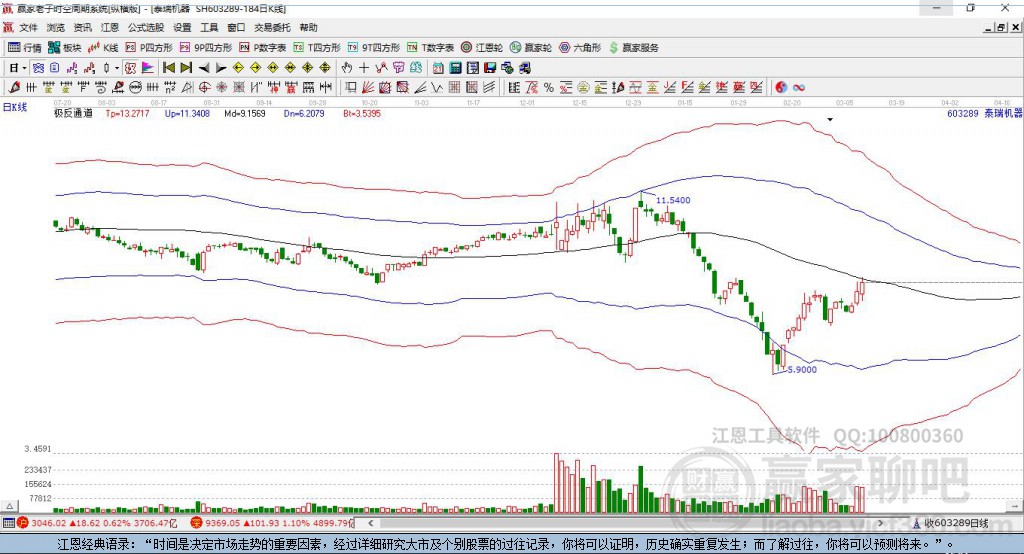Click the keyboard grid icon in status bar

point(8,523)
